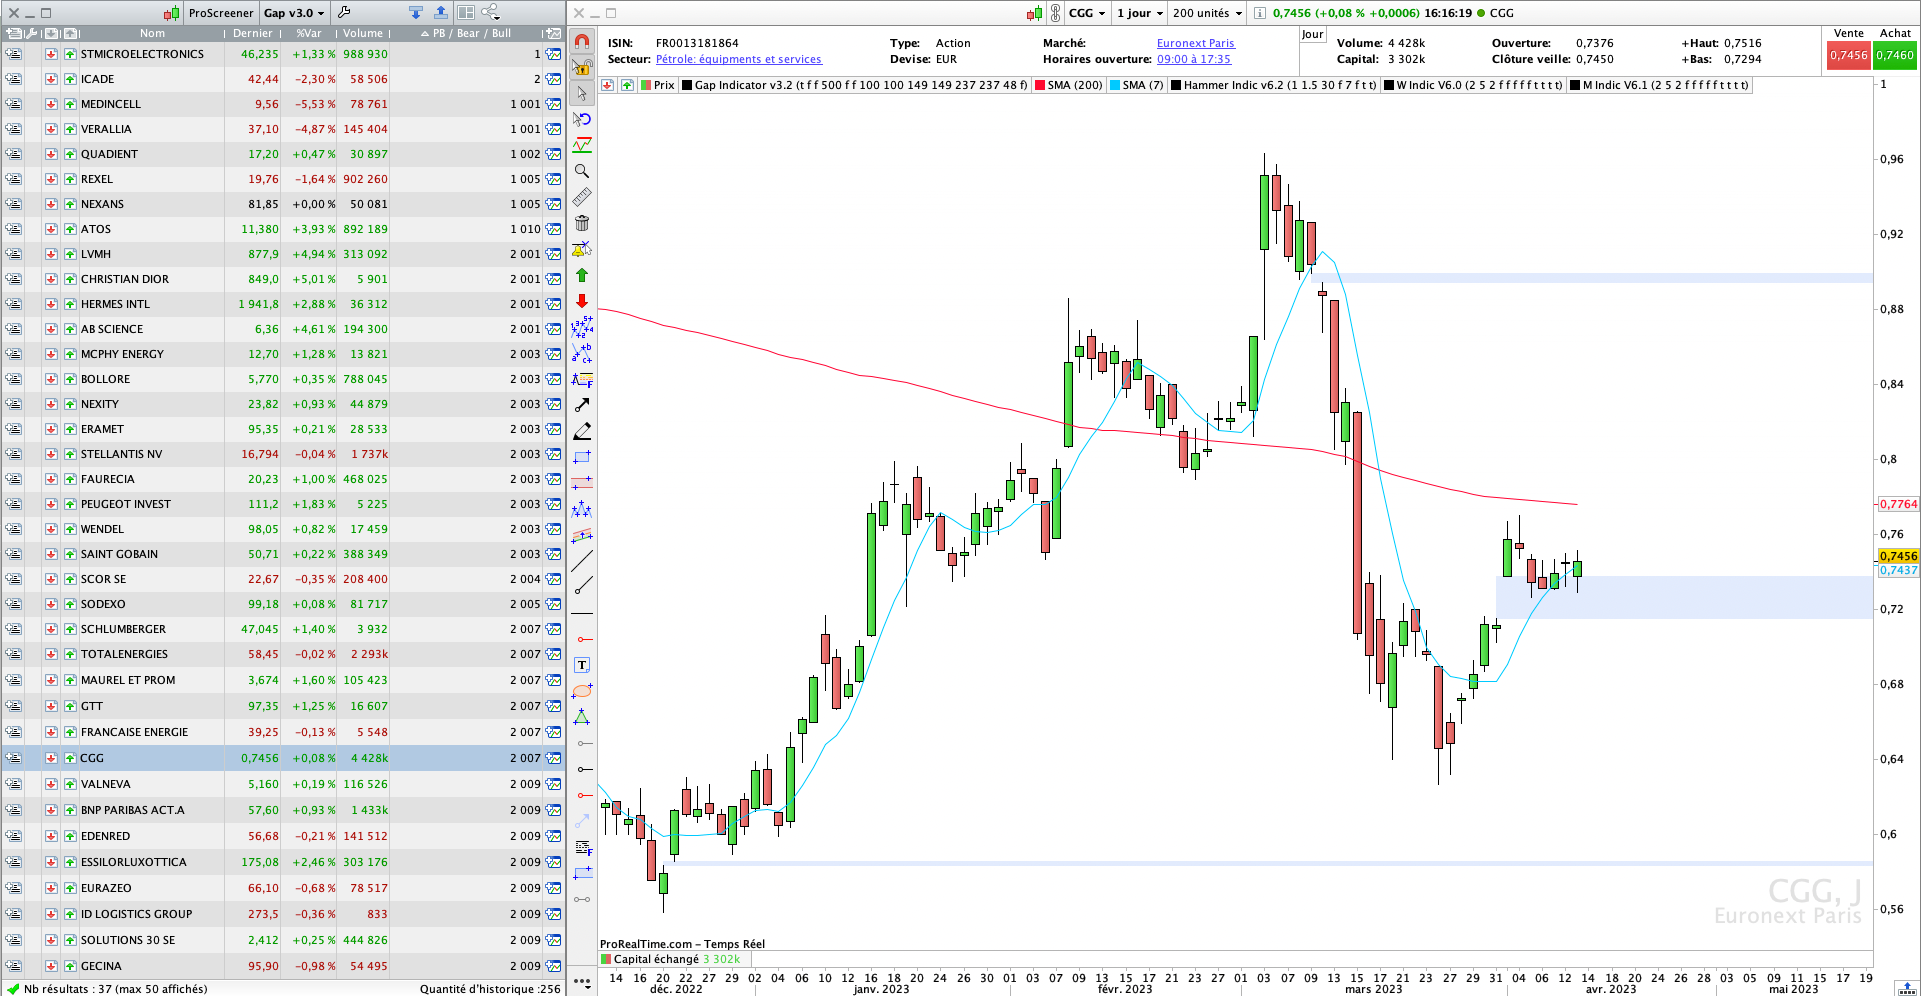Select the alert bell tool
Image resolution: width=1921 pixels, height=996 pixels.
[x=582, y=249]
